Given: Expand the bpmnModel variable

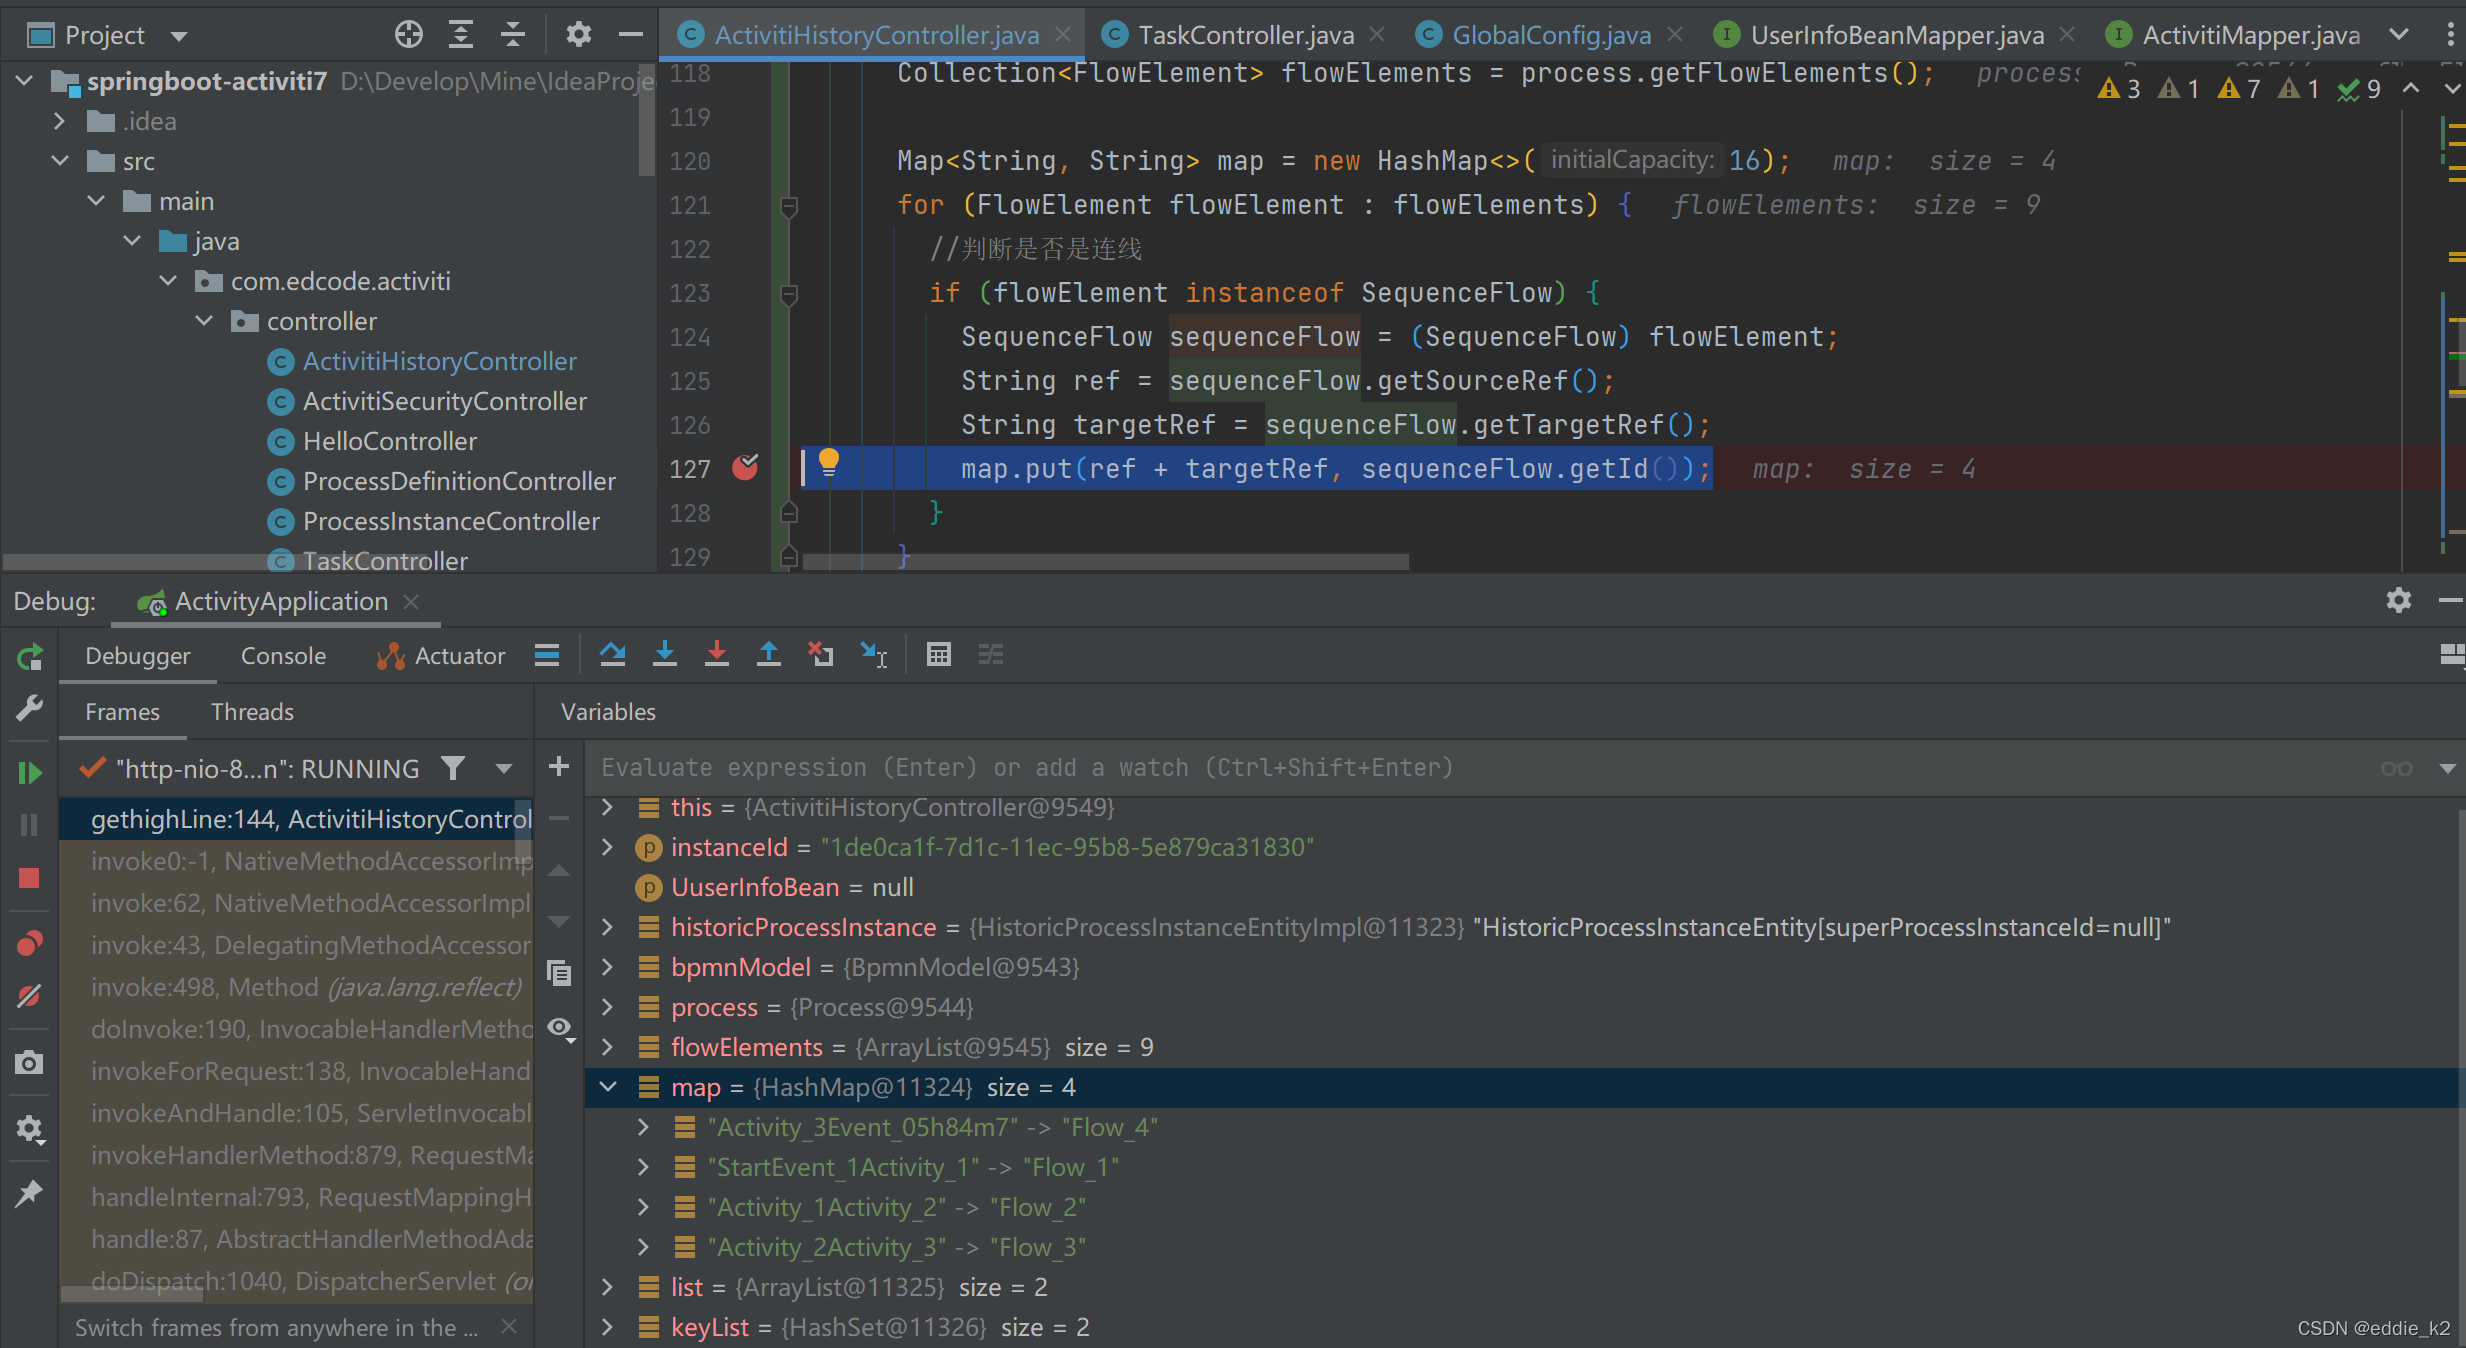Looking at the screenshot, I should 608,967.
